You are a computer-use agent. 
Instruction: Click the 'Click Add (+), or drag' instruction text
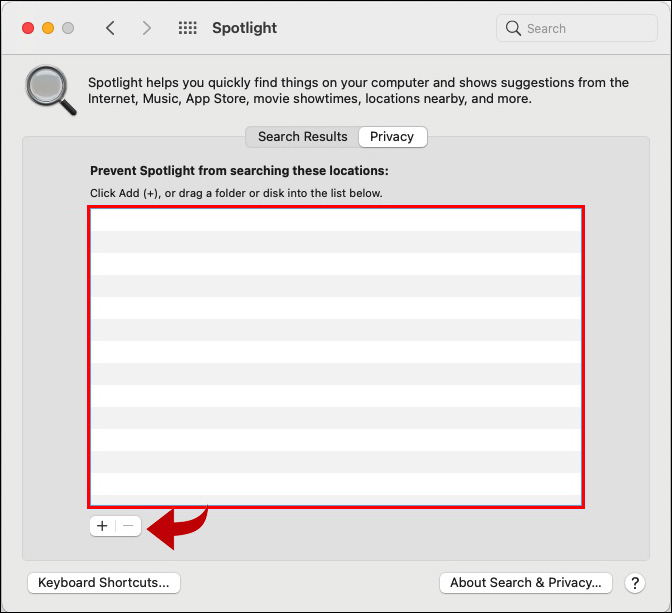pyautogui.click(x=236, y=193)
